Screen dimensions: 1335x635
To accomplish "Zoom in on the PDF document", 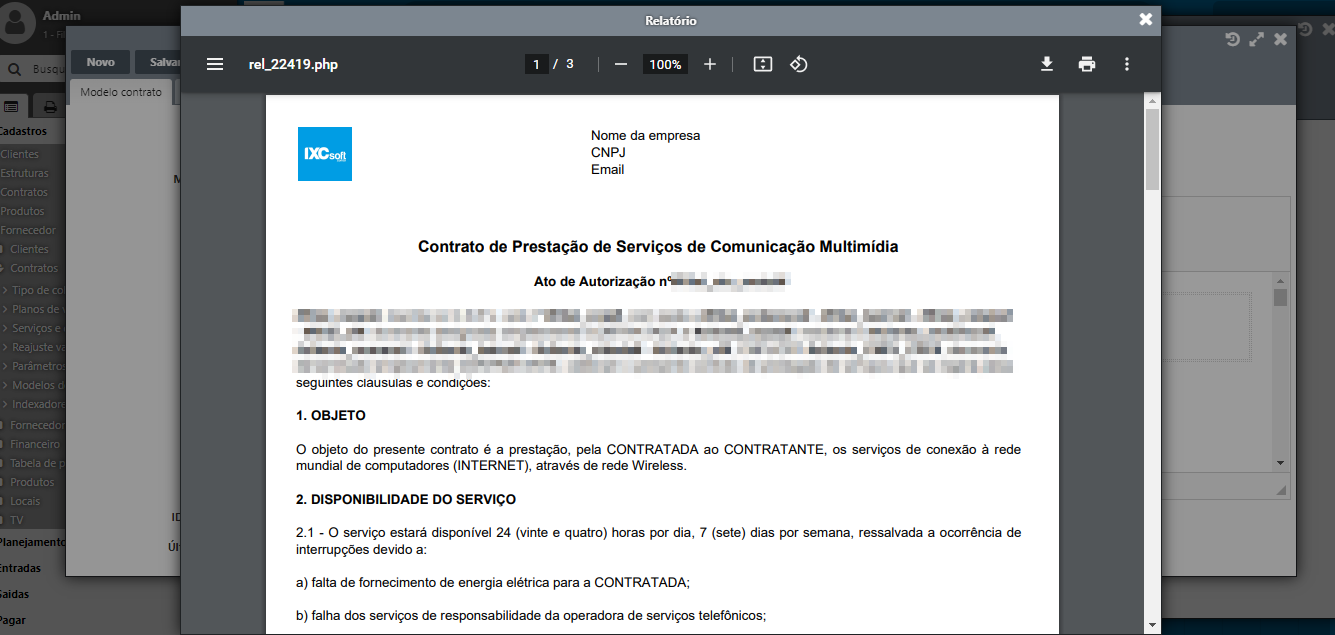I will [710, 64].
